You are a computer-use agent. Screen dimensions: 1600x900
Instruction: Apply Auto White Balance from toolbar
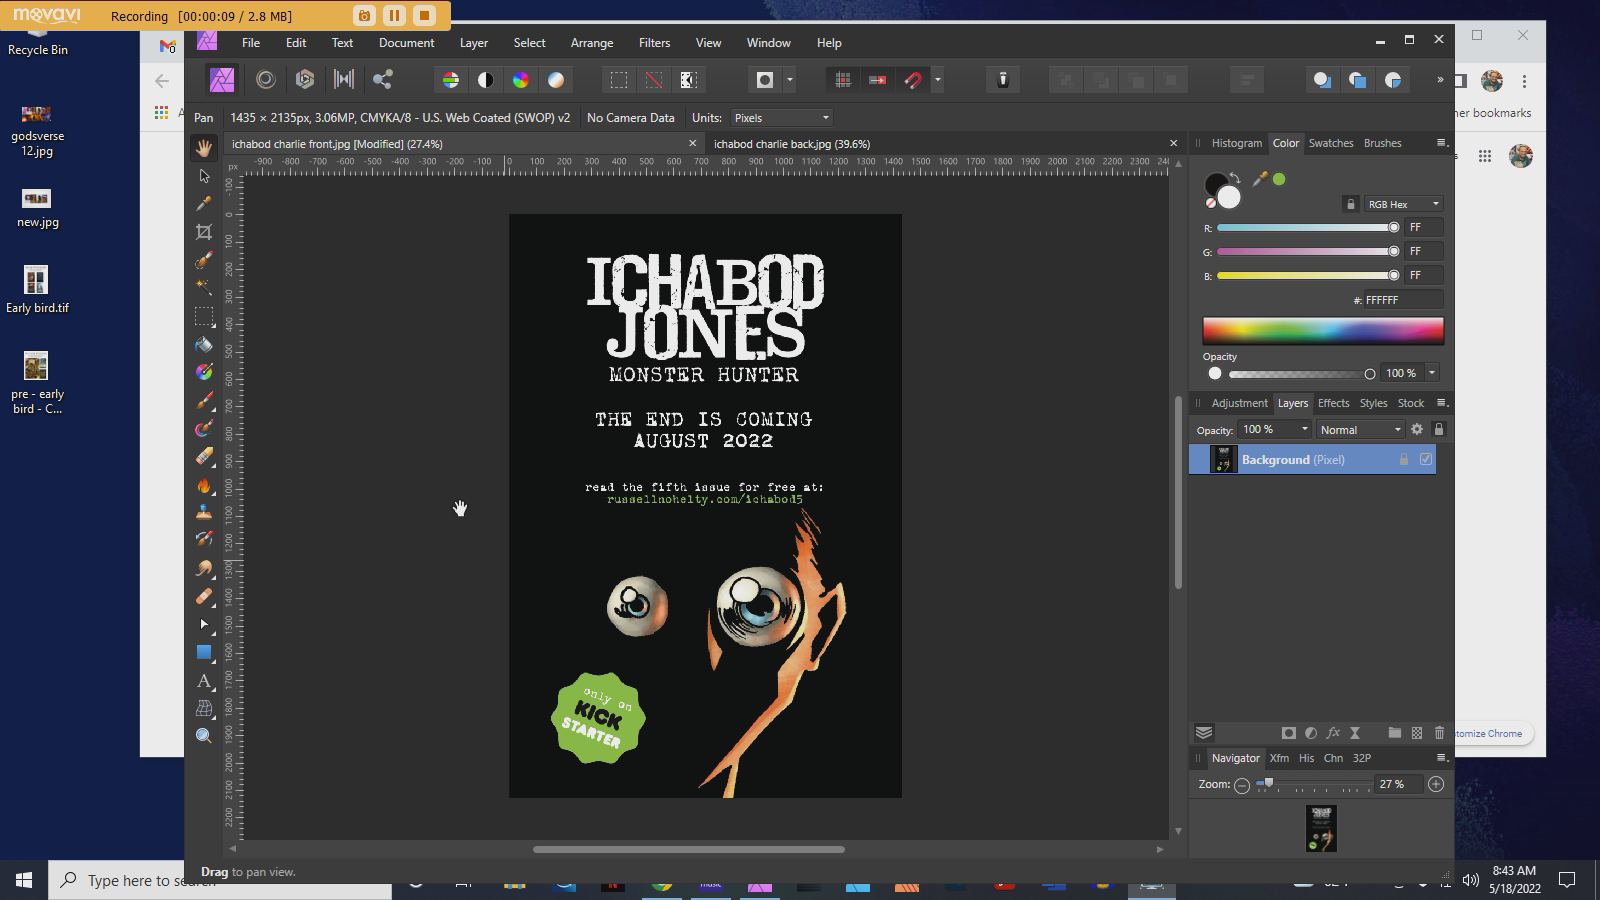(556, 80)
